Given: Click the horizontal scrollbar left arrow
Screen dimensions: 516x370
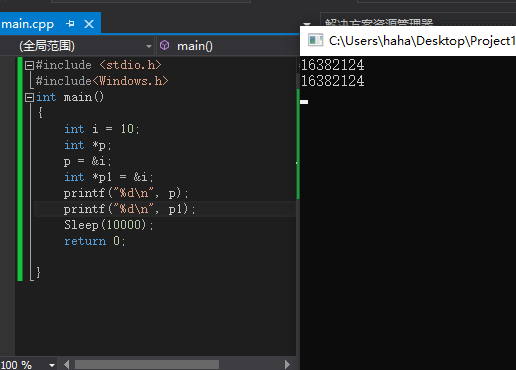Looking at the screenshot, I should coord(67,365).
